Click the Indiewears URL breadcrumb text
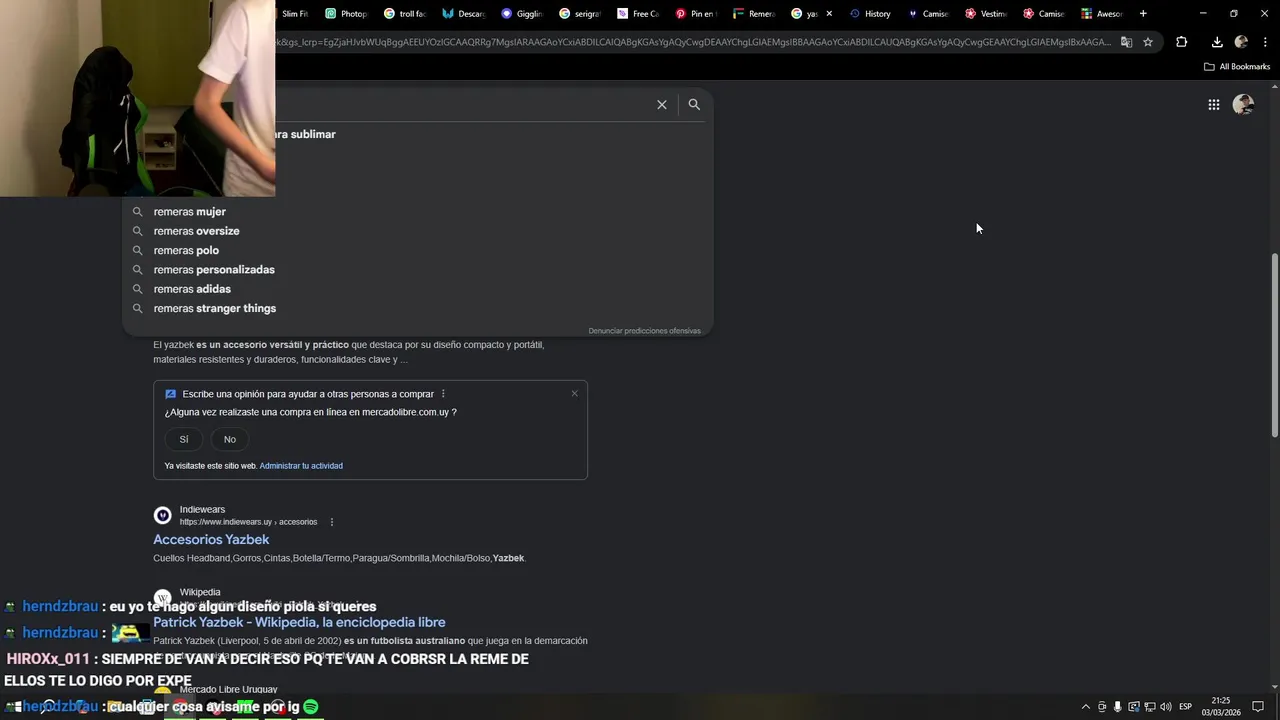 [x=248, y=522]
